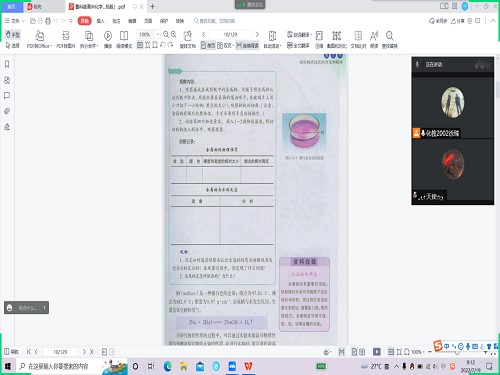
Task: Collapse the ribbon with the chevron
Action: tap(493, 21)
